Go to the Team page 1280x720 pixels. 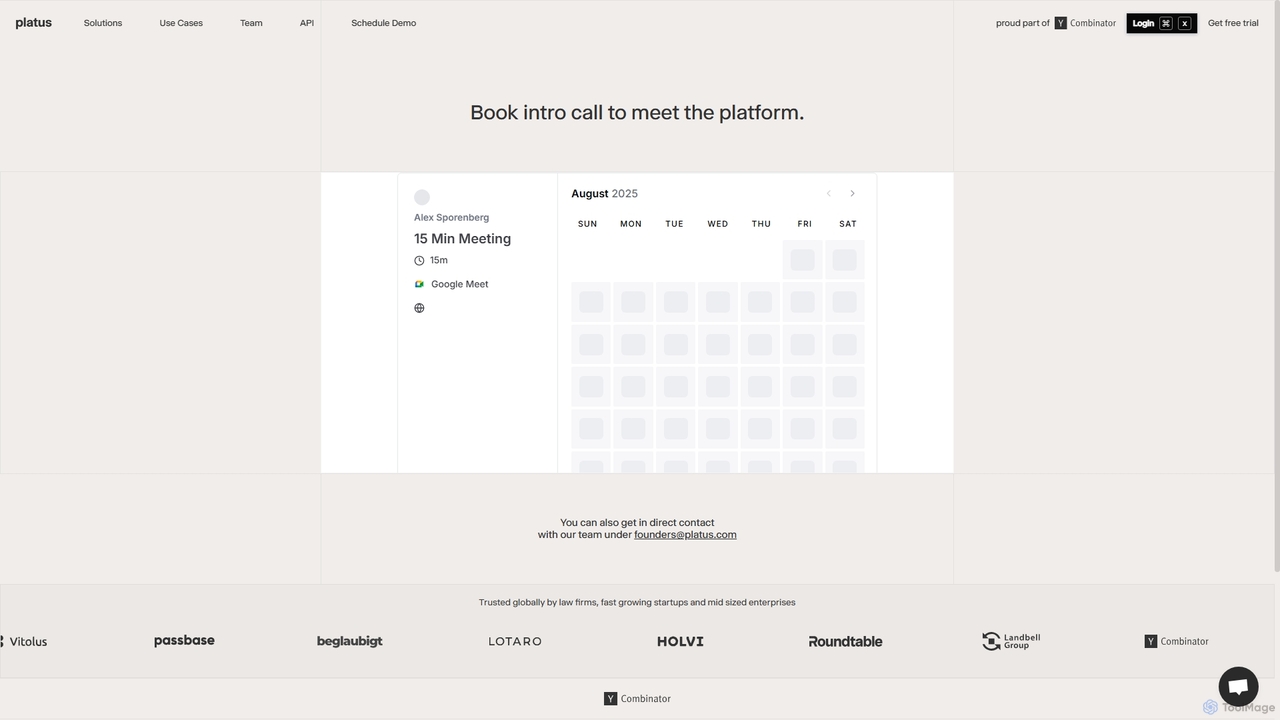pos(251,23)
